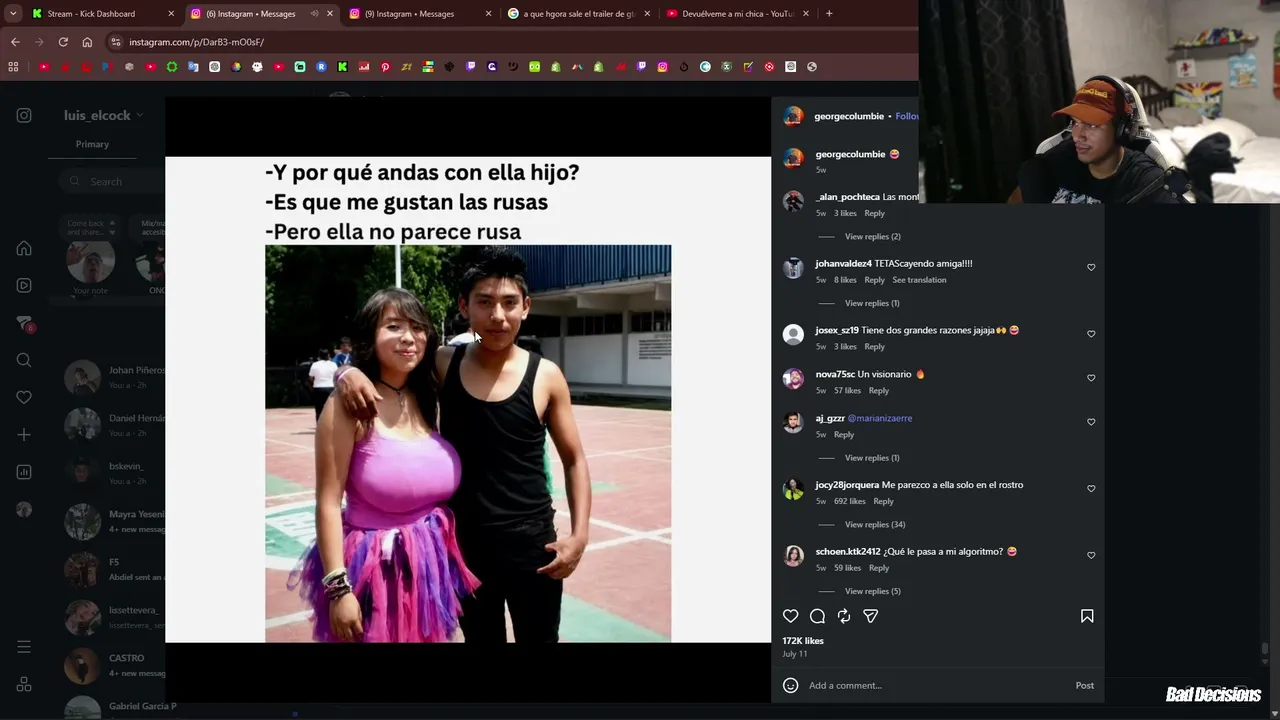This screenshot has height=720, width=1280.
Task: Open the dashboard chart icon in the sidebar
Action: coord(24,472)
